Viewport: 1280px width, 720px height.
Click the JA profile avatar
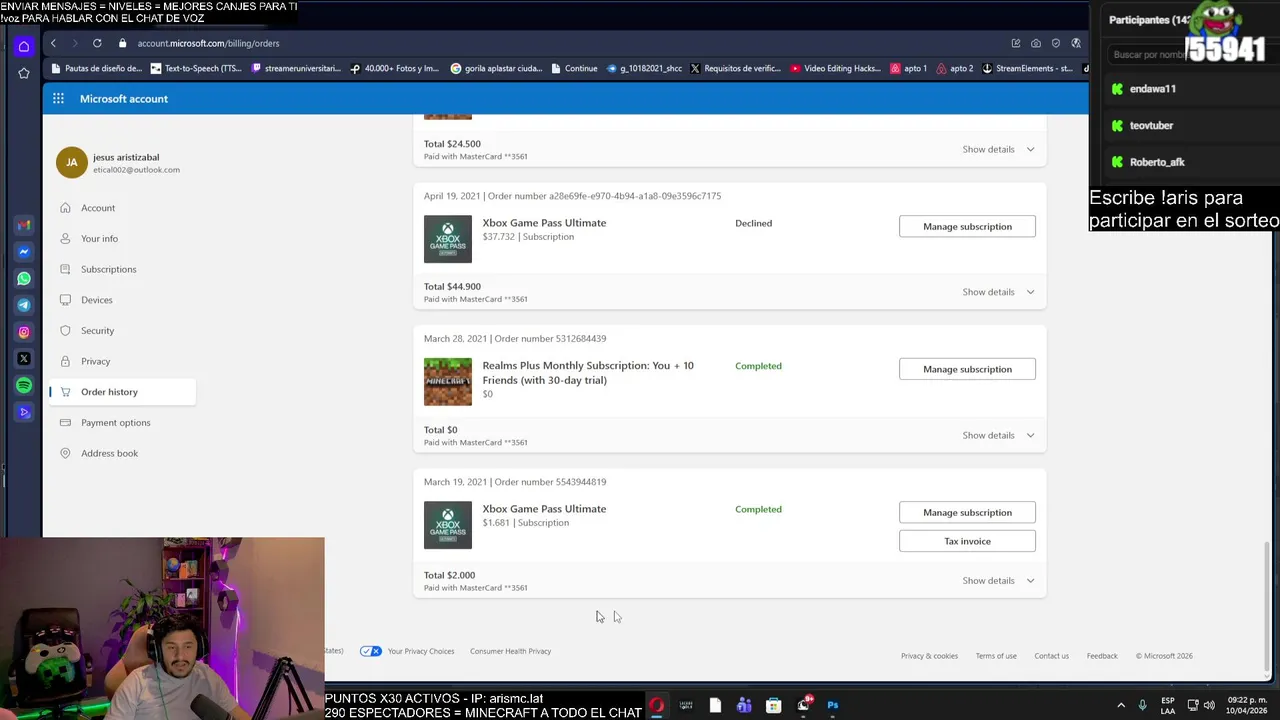coord(72,162)
